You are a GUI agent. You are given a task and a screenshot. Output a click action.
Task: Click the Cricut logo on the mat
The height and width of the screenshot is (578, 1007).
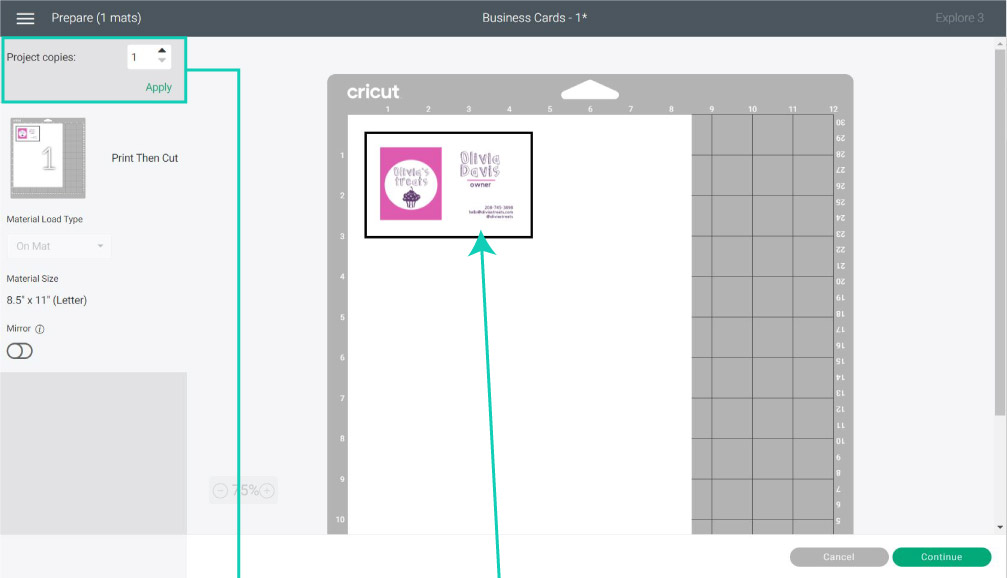coord(373,91)
